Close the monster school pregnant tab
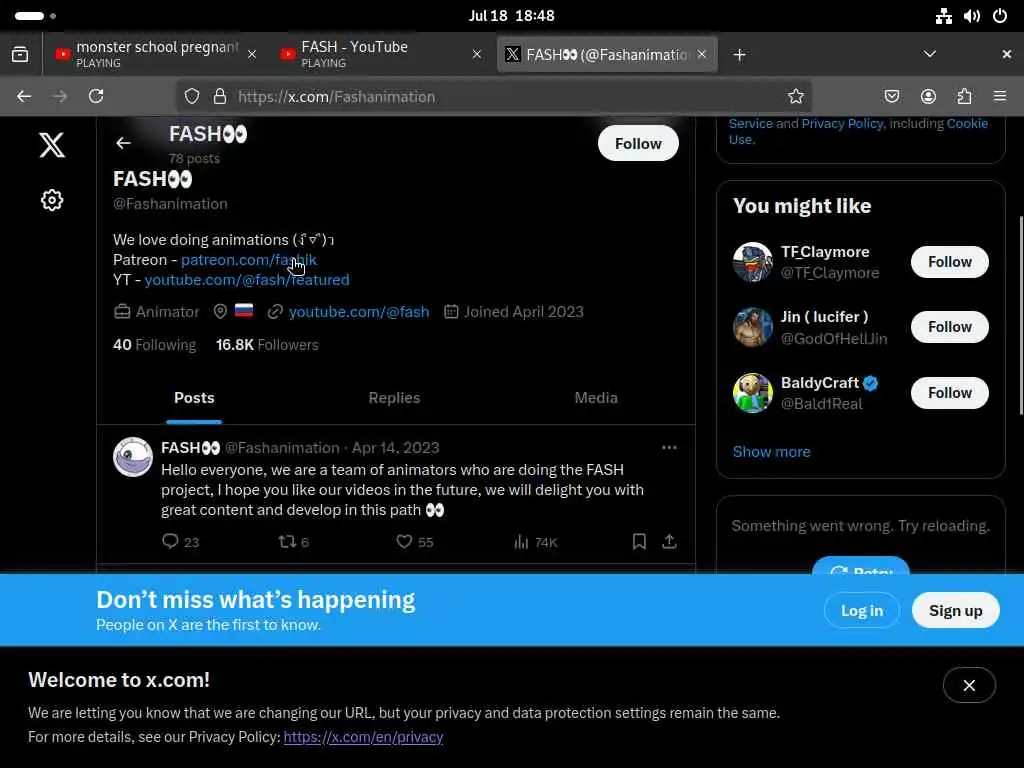 252,54
